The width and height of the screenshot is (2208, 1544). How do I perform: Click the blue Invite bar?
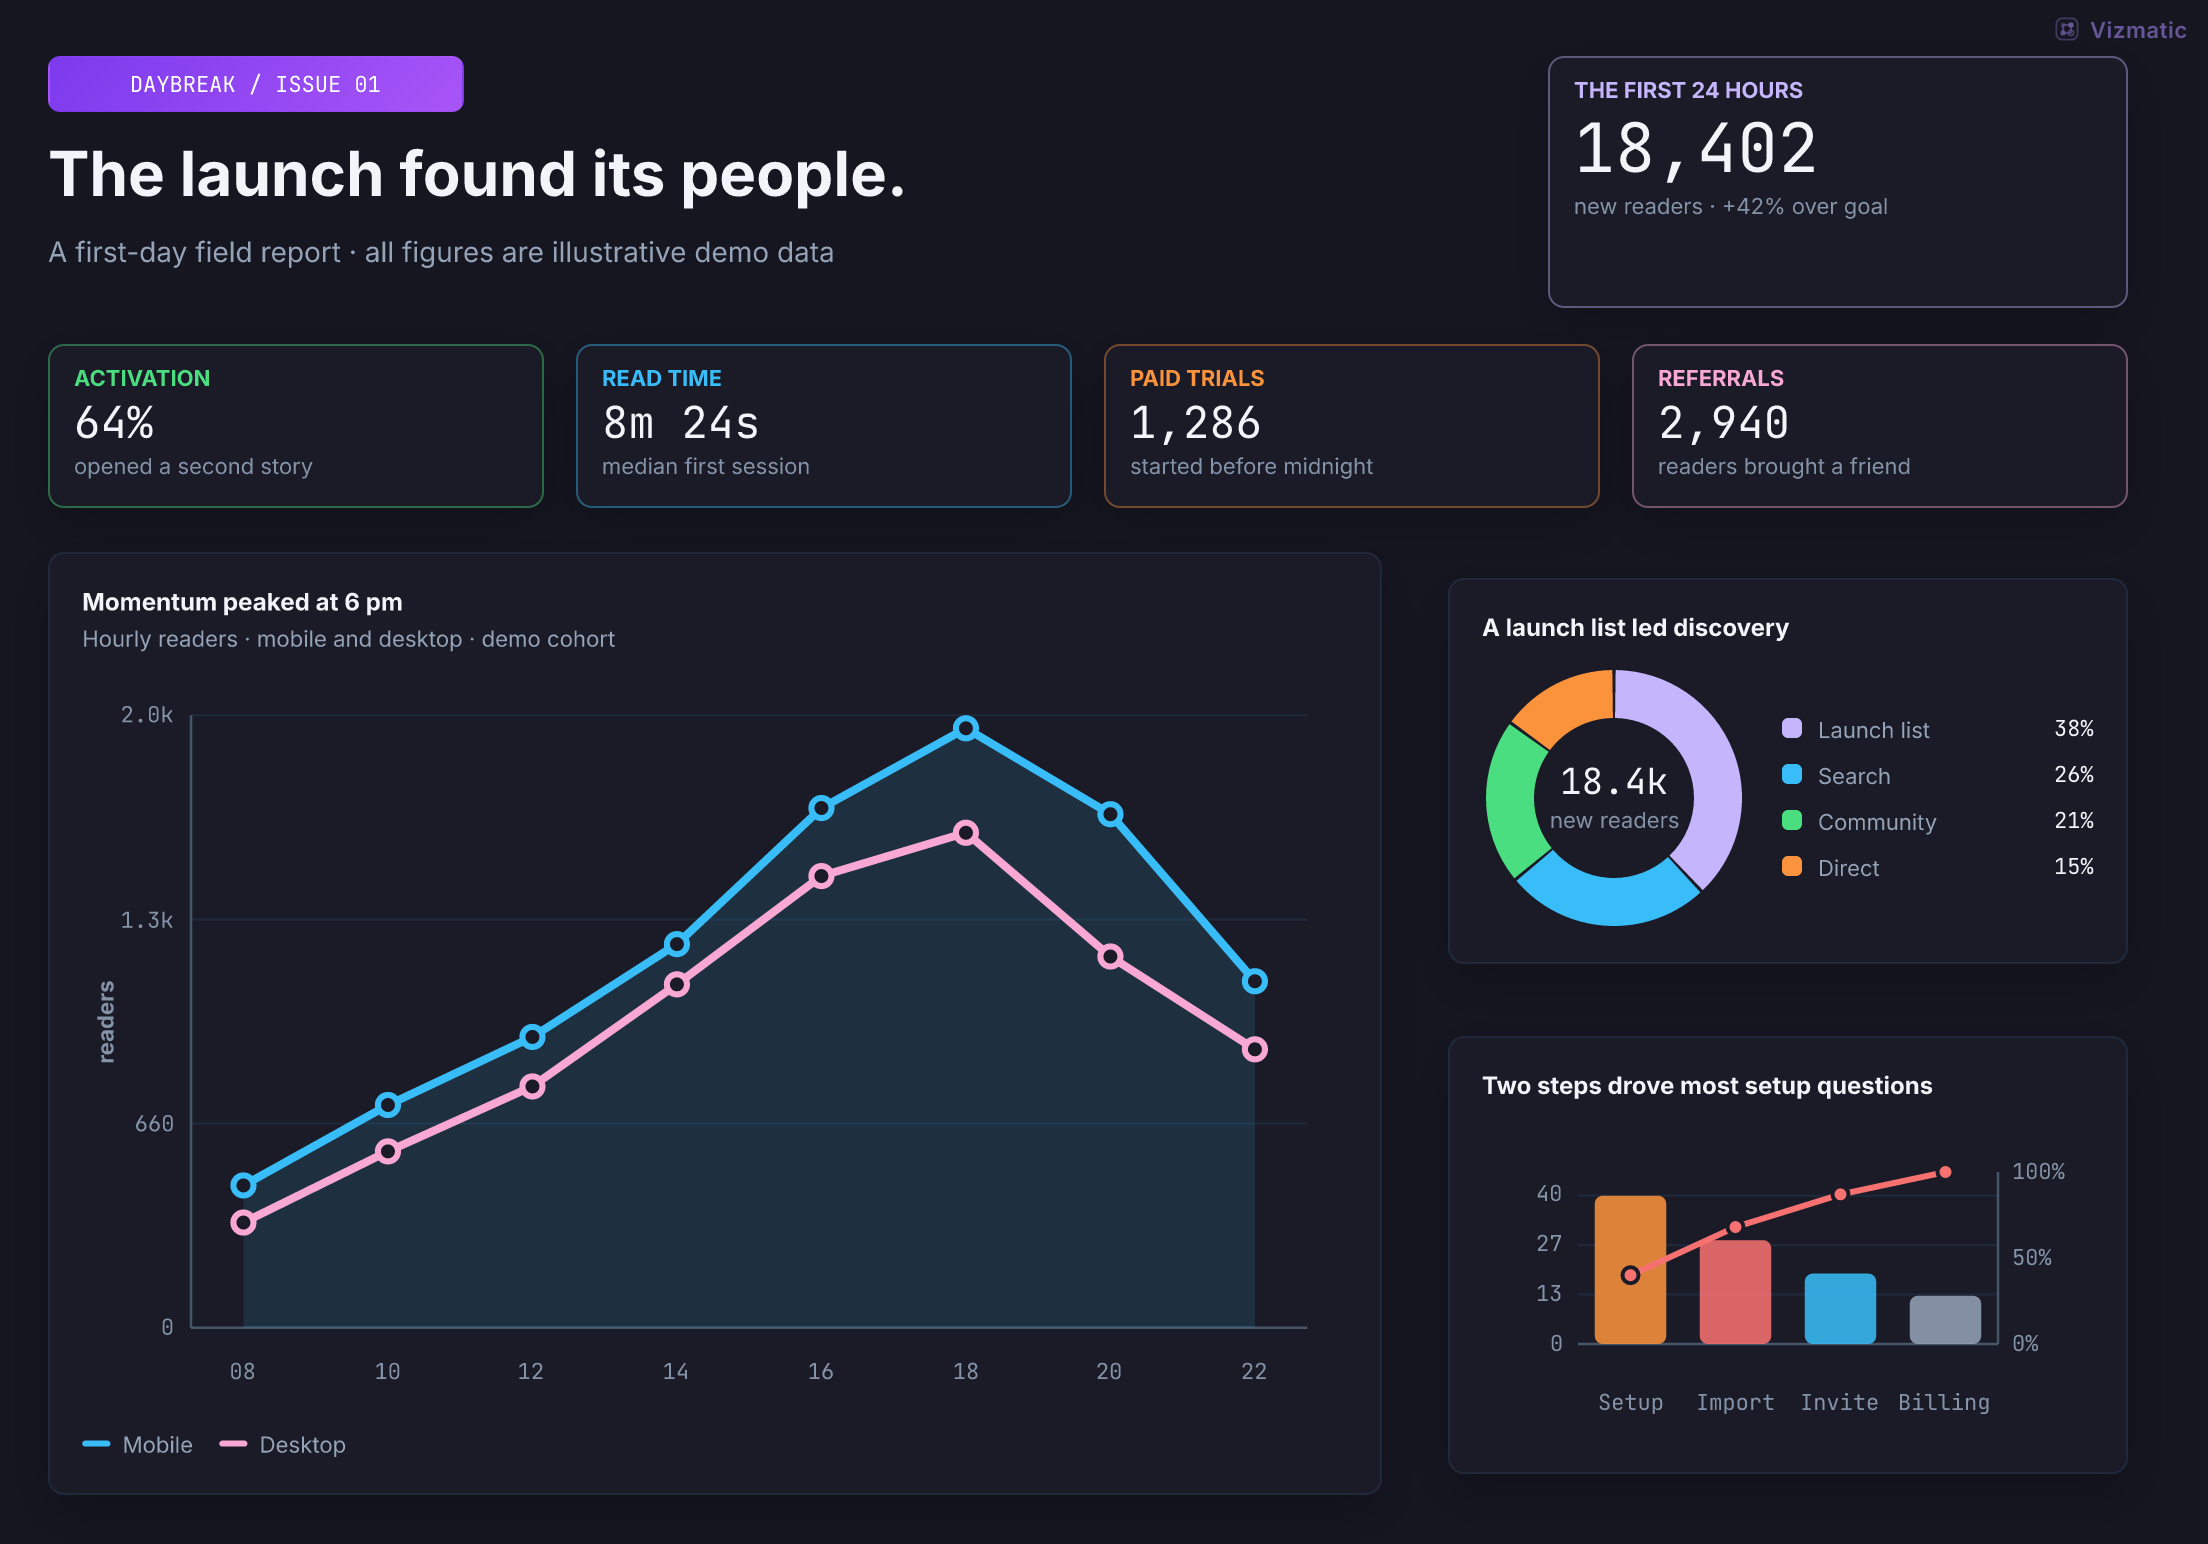coord(1840,1308)
